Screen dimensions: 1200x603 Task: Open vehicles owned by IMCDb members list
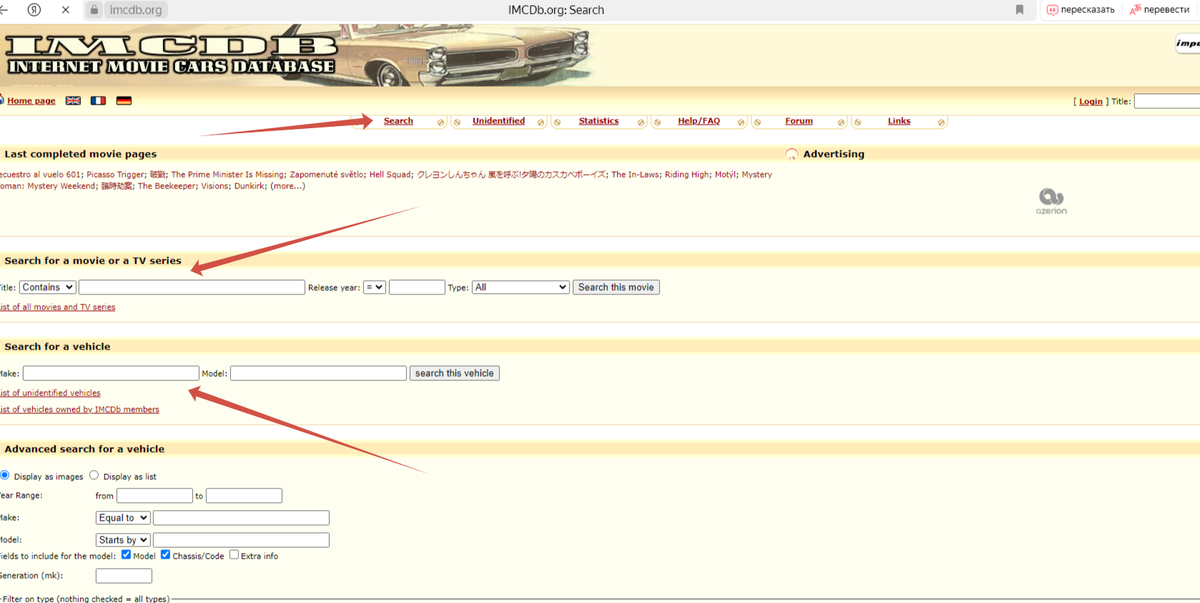(x=79, y=409)
